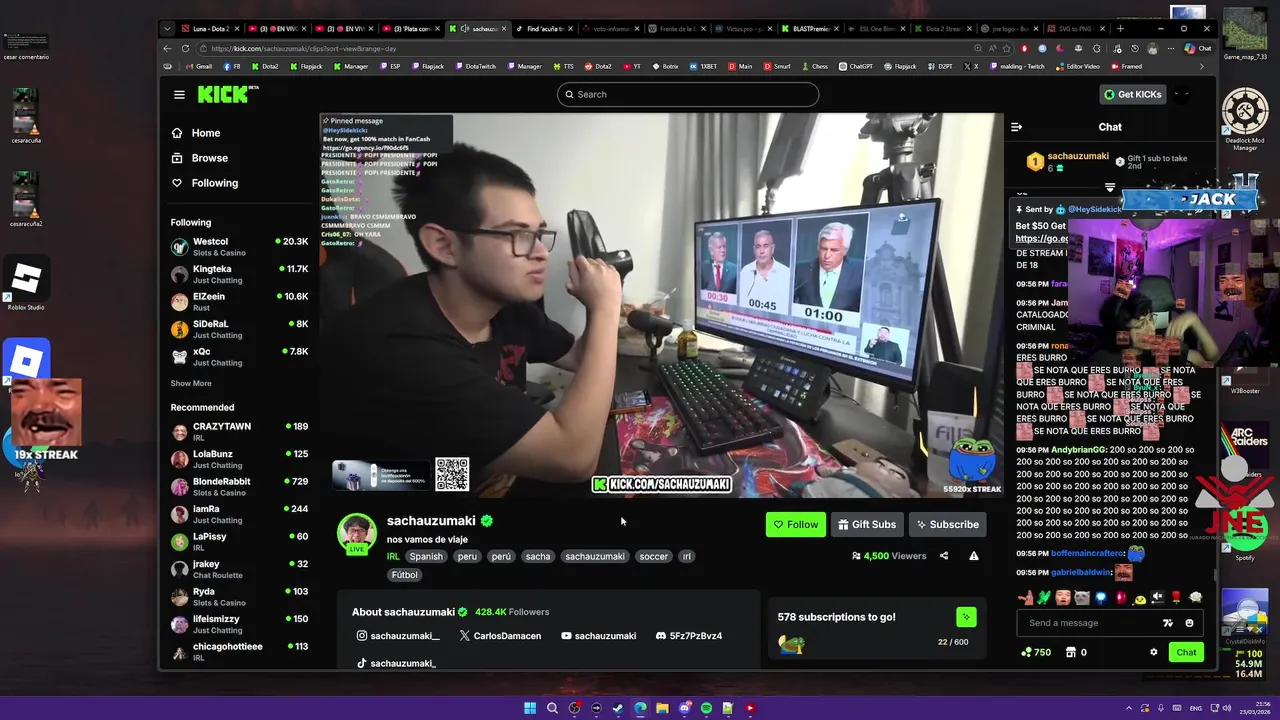Open xQc channel in sidebar
This screenshot has width=1280, height=720.
coord(239,357)
